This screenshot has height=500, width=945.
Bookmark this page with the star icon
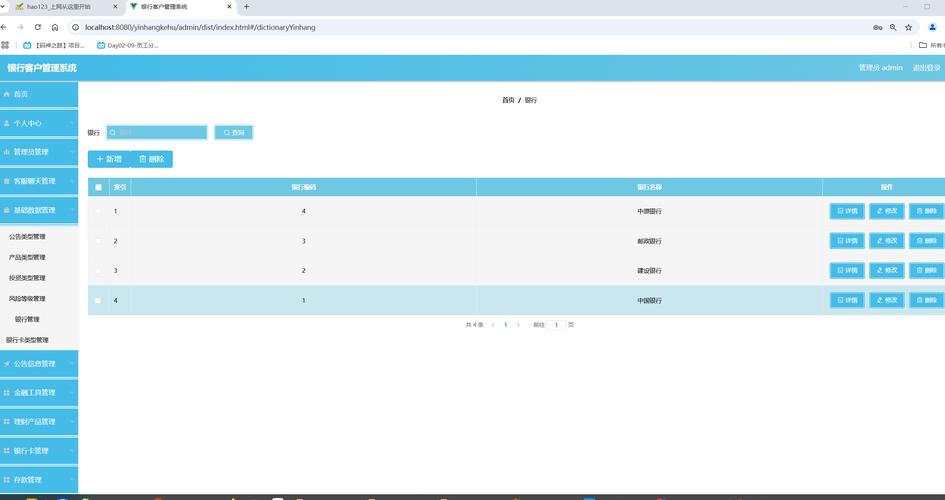pyautogui.click(x=908, y=27)
